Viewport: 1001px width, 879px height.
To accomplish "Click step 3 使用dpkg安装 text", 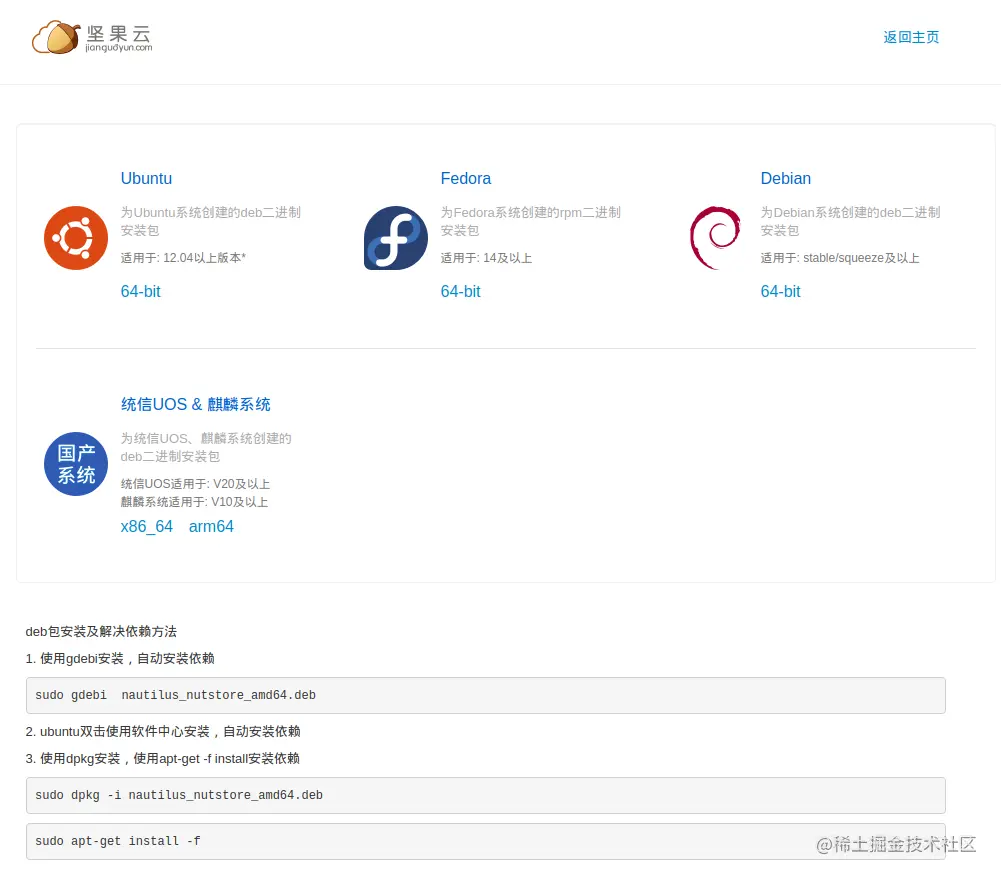I will 162,758.
